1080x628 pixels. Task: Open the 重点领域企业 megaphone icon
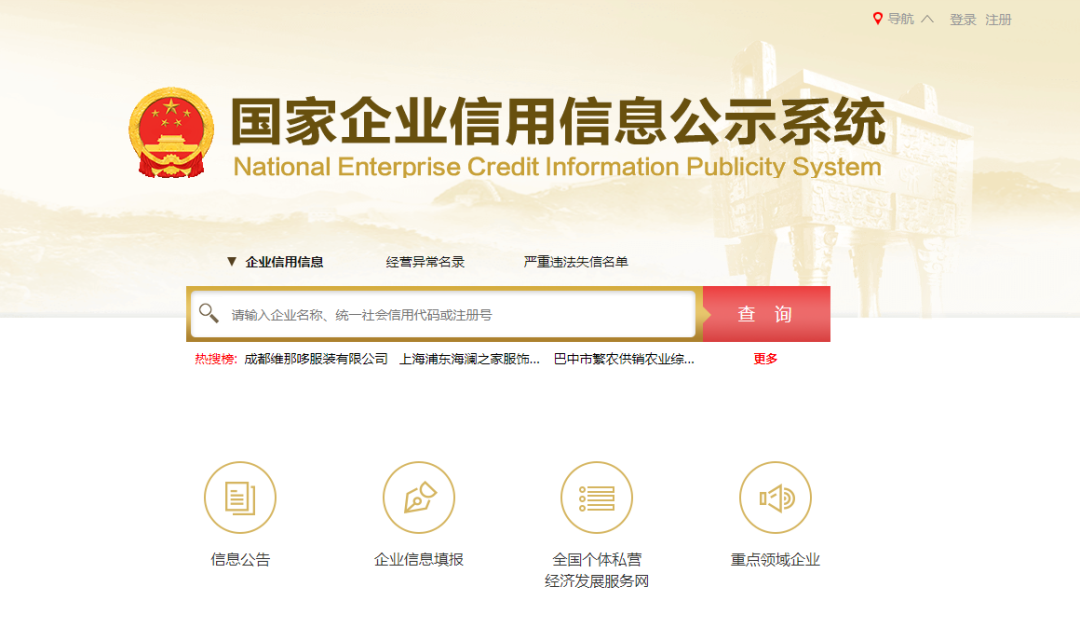coord(775,497)
